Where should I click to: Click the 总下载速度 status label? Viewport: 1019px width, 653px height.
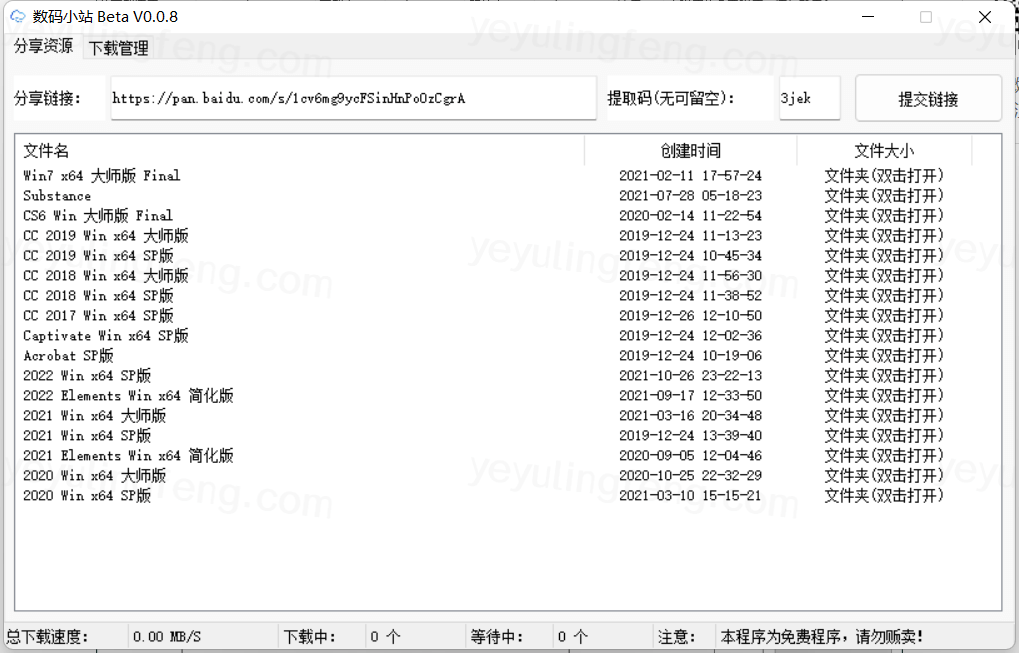coord(47,637)
